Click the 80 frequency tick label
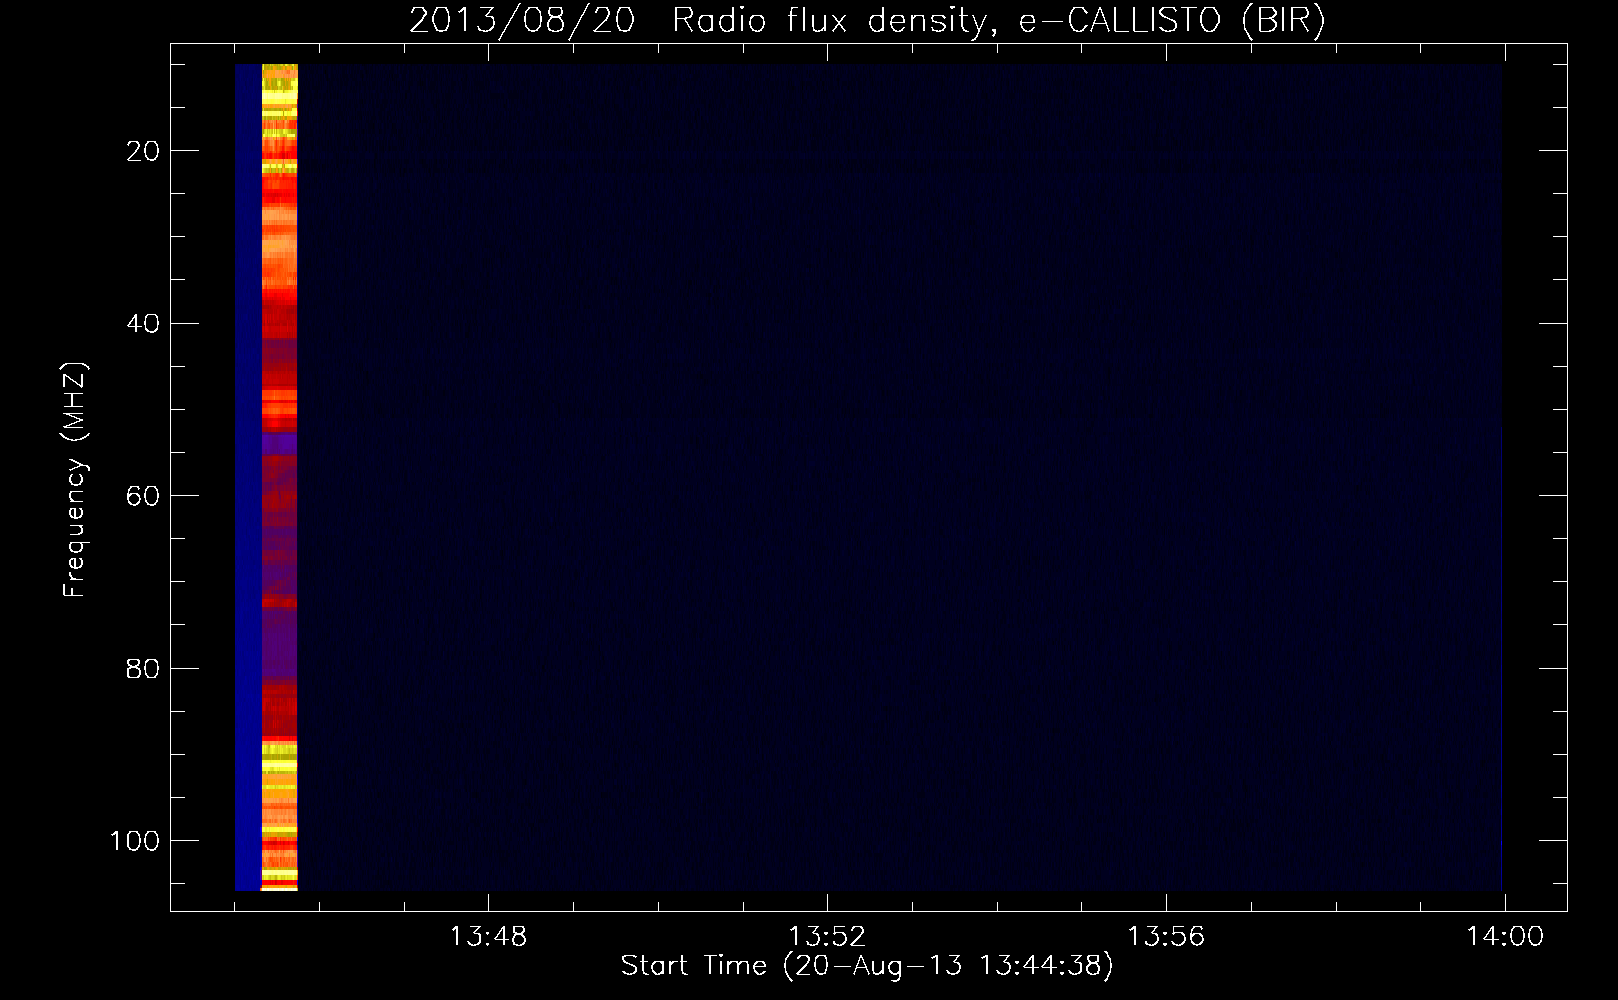This screenshot has width=1618, height=1000. tap(143, 669)
